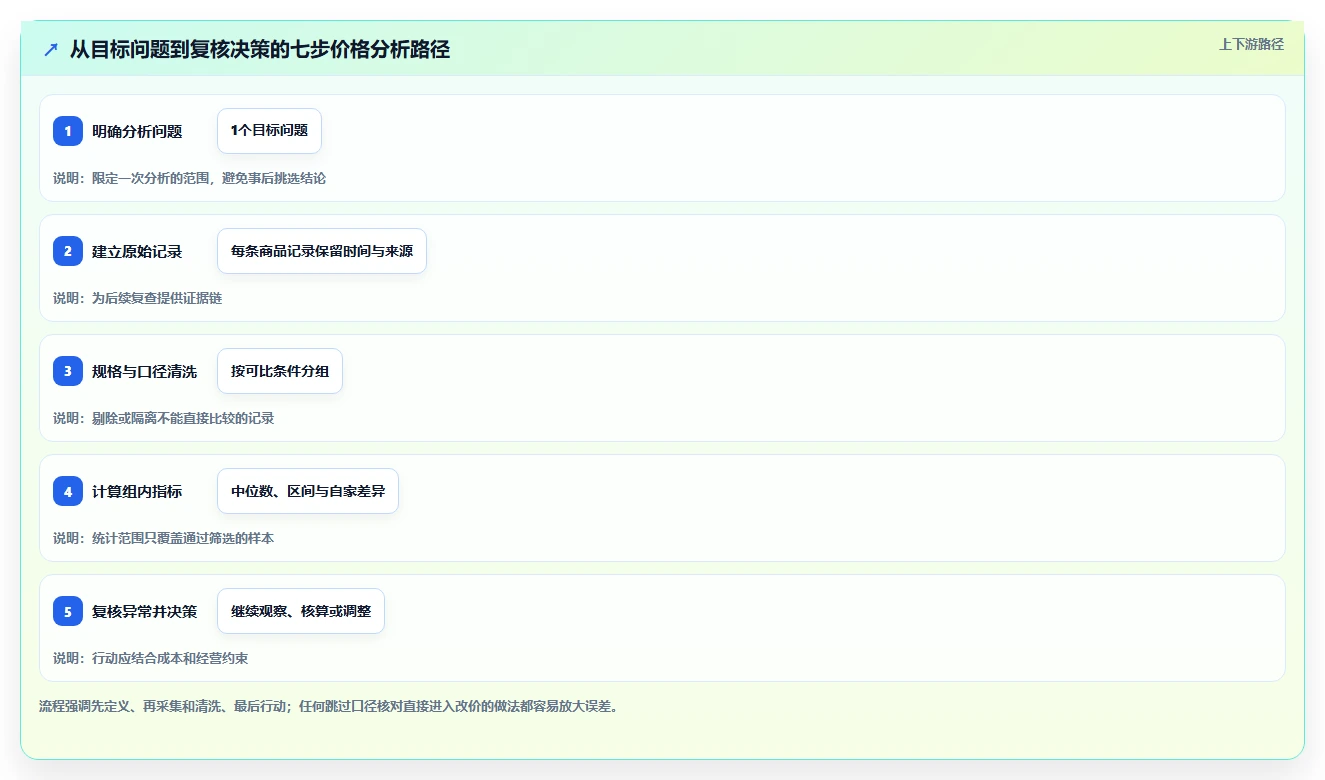
Task: Select the 中位数、区间与自家差异 chip
Action: [x=308, y=491]
